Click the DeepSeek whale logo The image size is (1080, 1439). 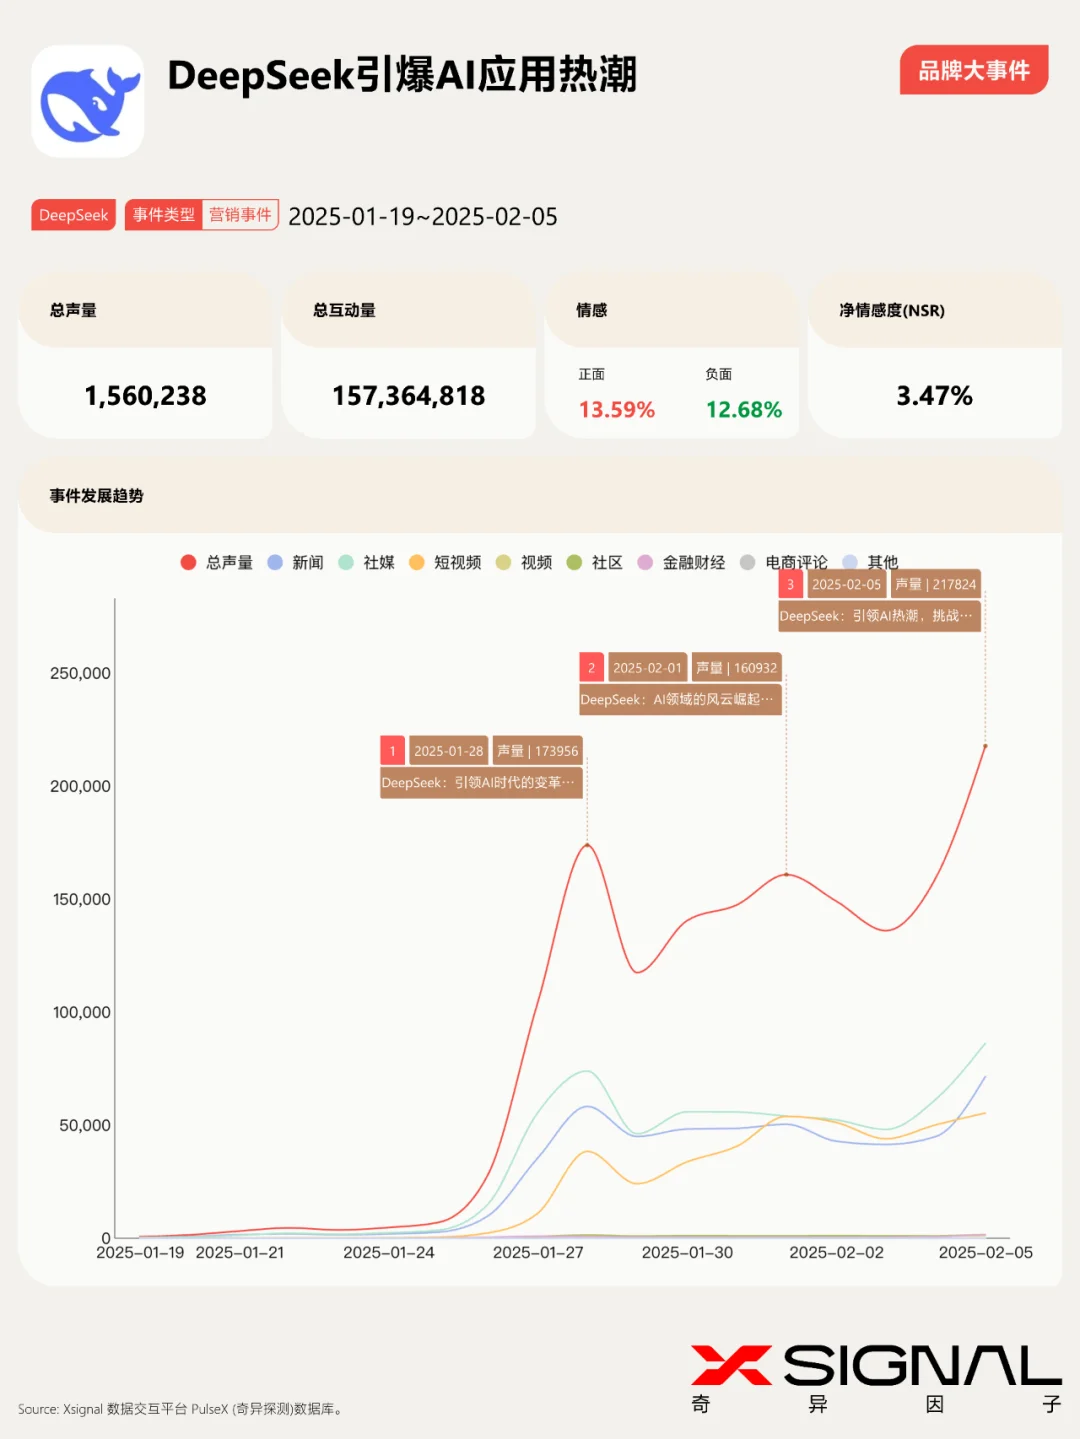pyautogui.click(x=88, y=101)
